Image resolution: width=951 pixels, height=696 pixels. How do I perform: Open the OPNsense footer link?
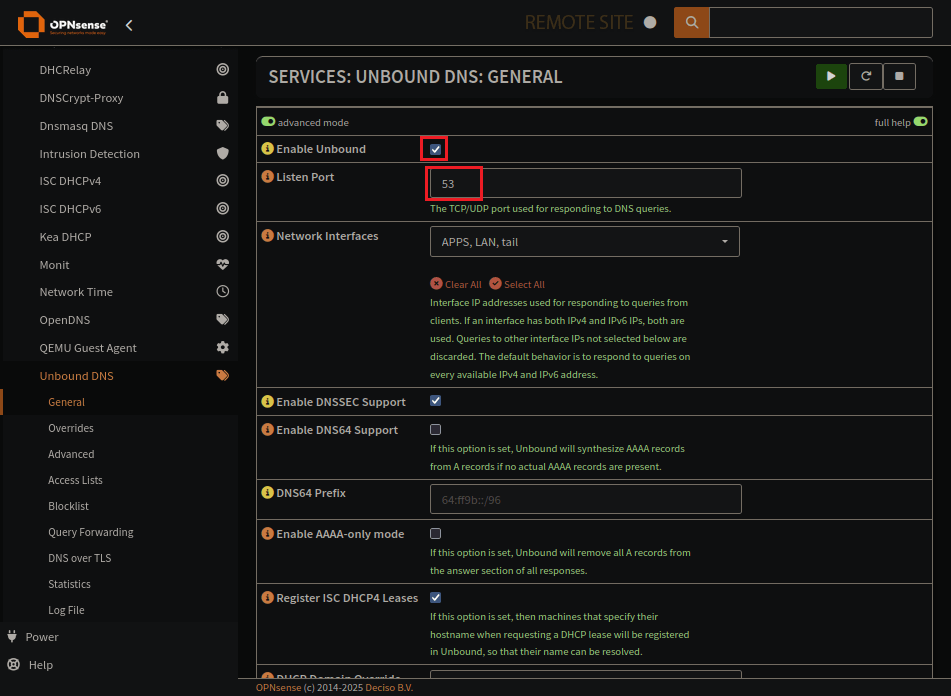click(x=278, y=688)
